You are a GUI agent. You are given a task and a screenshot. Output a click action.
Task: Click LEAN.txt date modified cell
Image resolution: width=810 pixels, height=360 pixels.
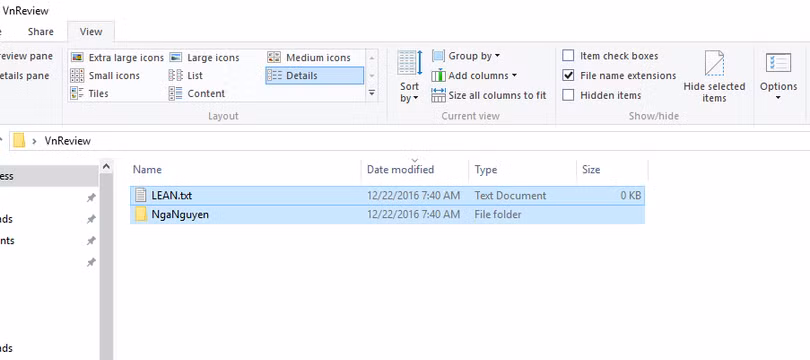(x=413, y=196)
